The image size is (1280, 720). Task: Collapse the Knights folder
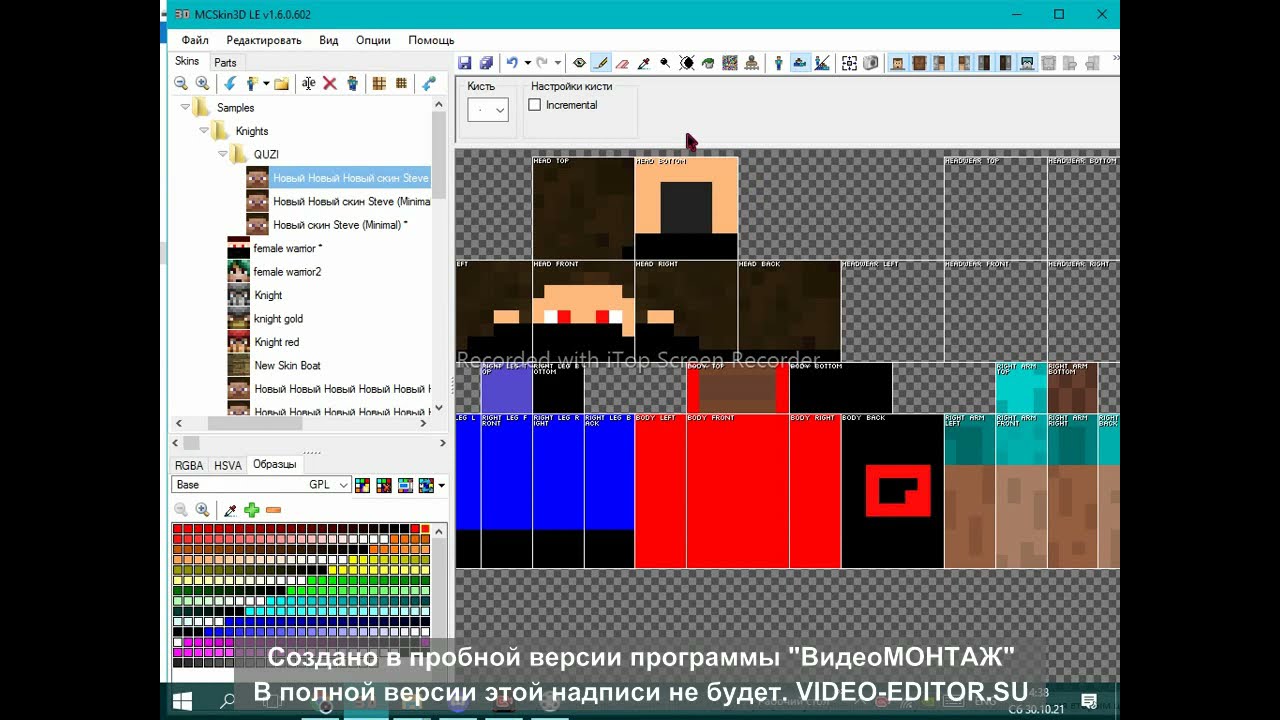pyautogui.click(x=204, y=131)
